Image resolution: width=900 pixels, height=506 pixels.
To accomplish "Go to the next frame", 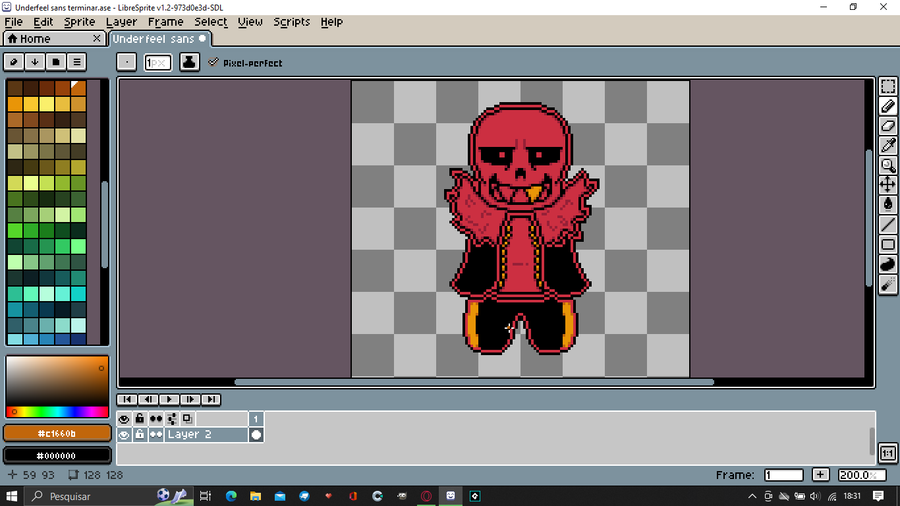I will (x=190, y=399).
